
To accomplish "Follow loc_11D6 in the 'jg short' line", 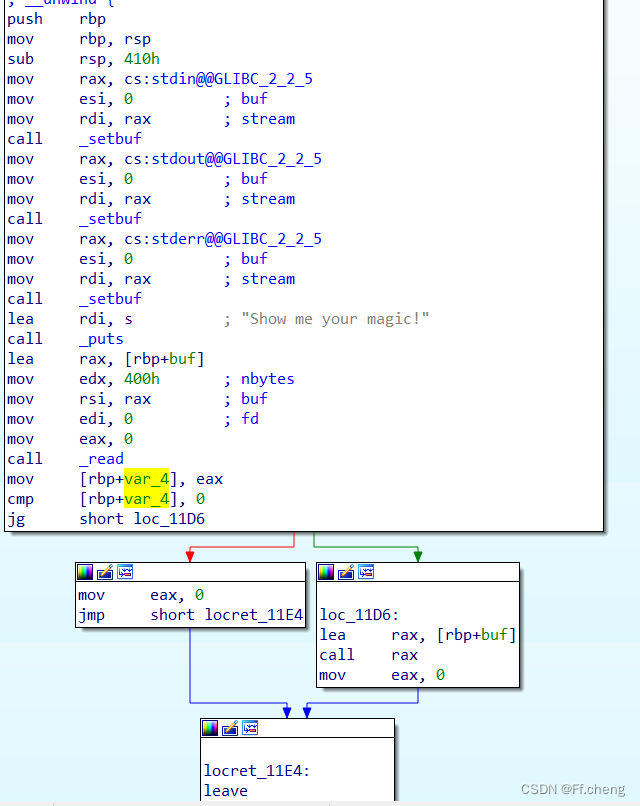I will click(x=169, y=519).
